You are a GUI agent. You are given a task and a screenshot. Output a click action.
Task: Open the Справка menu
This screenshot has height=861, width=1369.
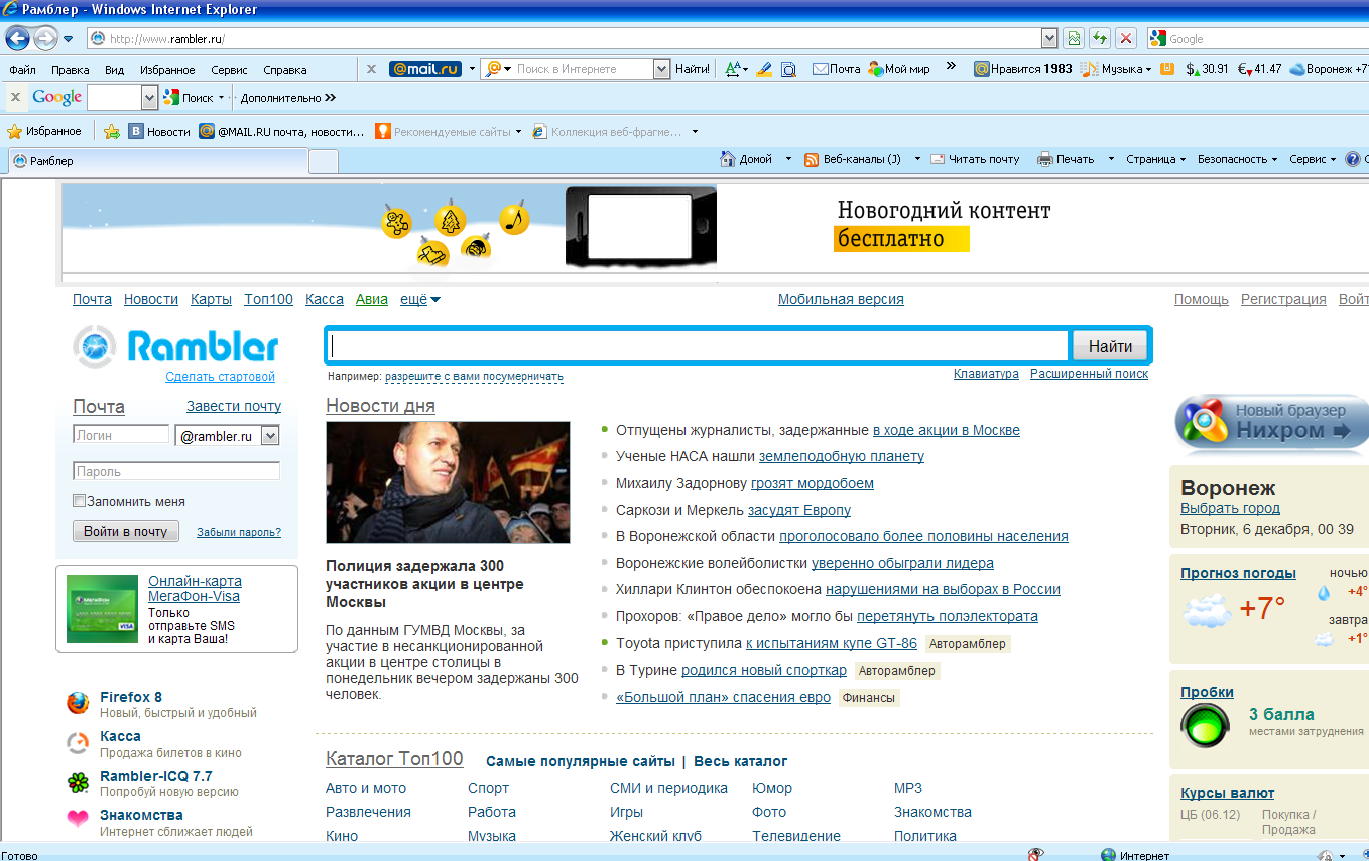285,70
